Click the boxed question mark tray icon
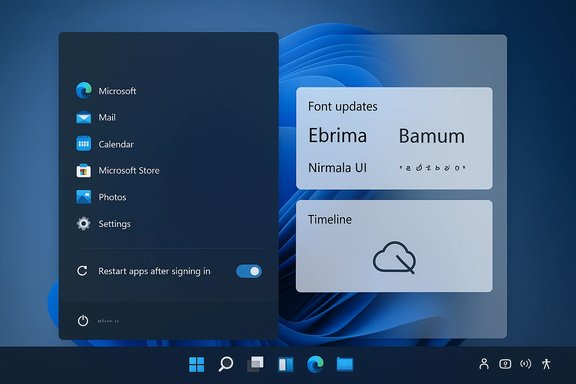The width and height of the screenshot is (576, 384). (x=505, y=364)
